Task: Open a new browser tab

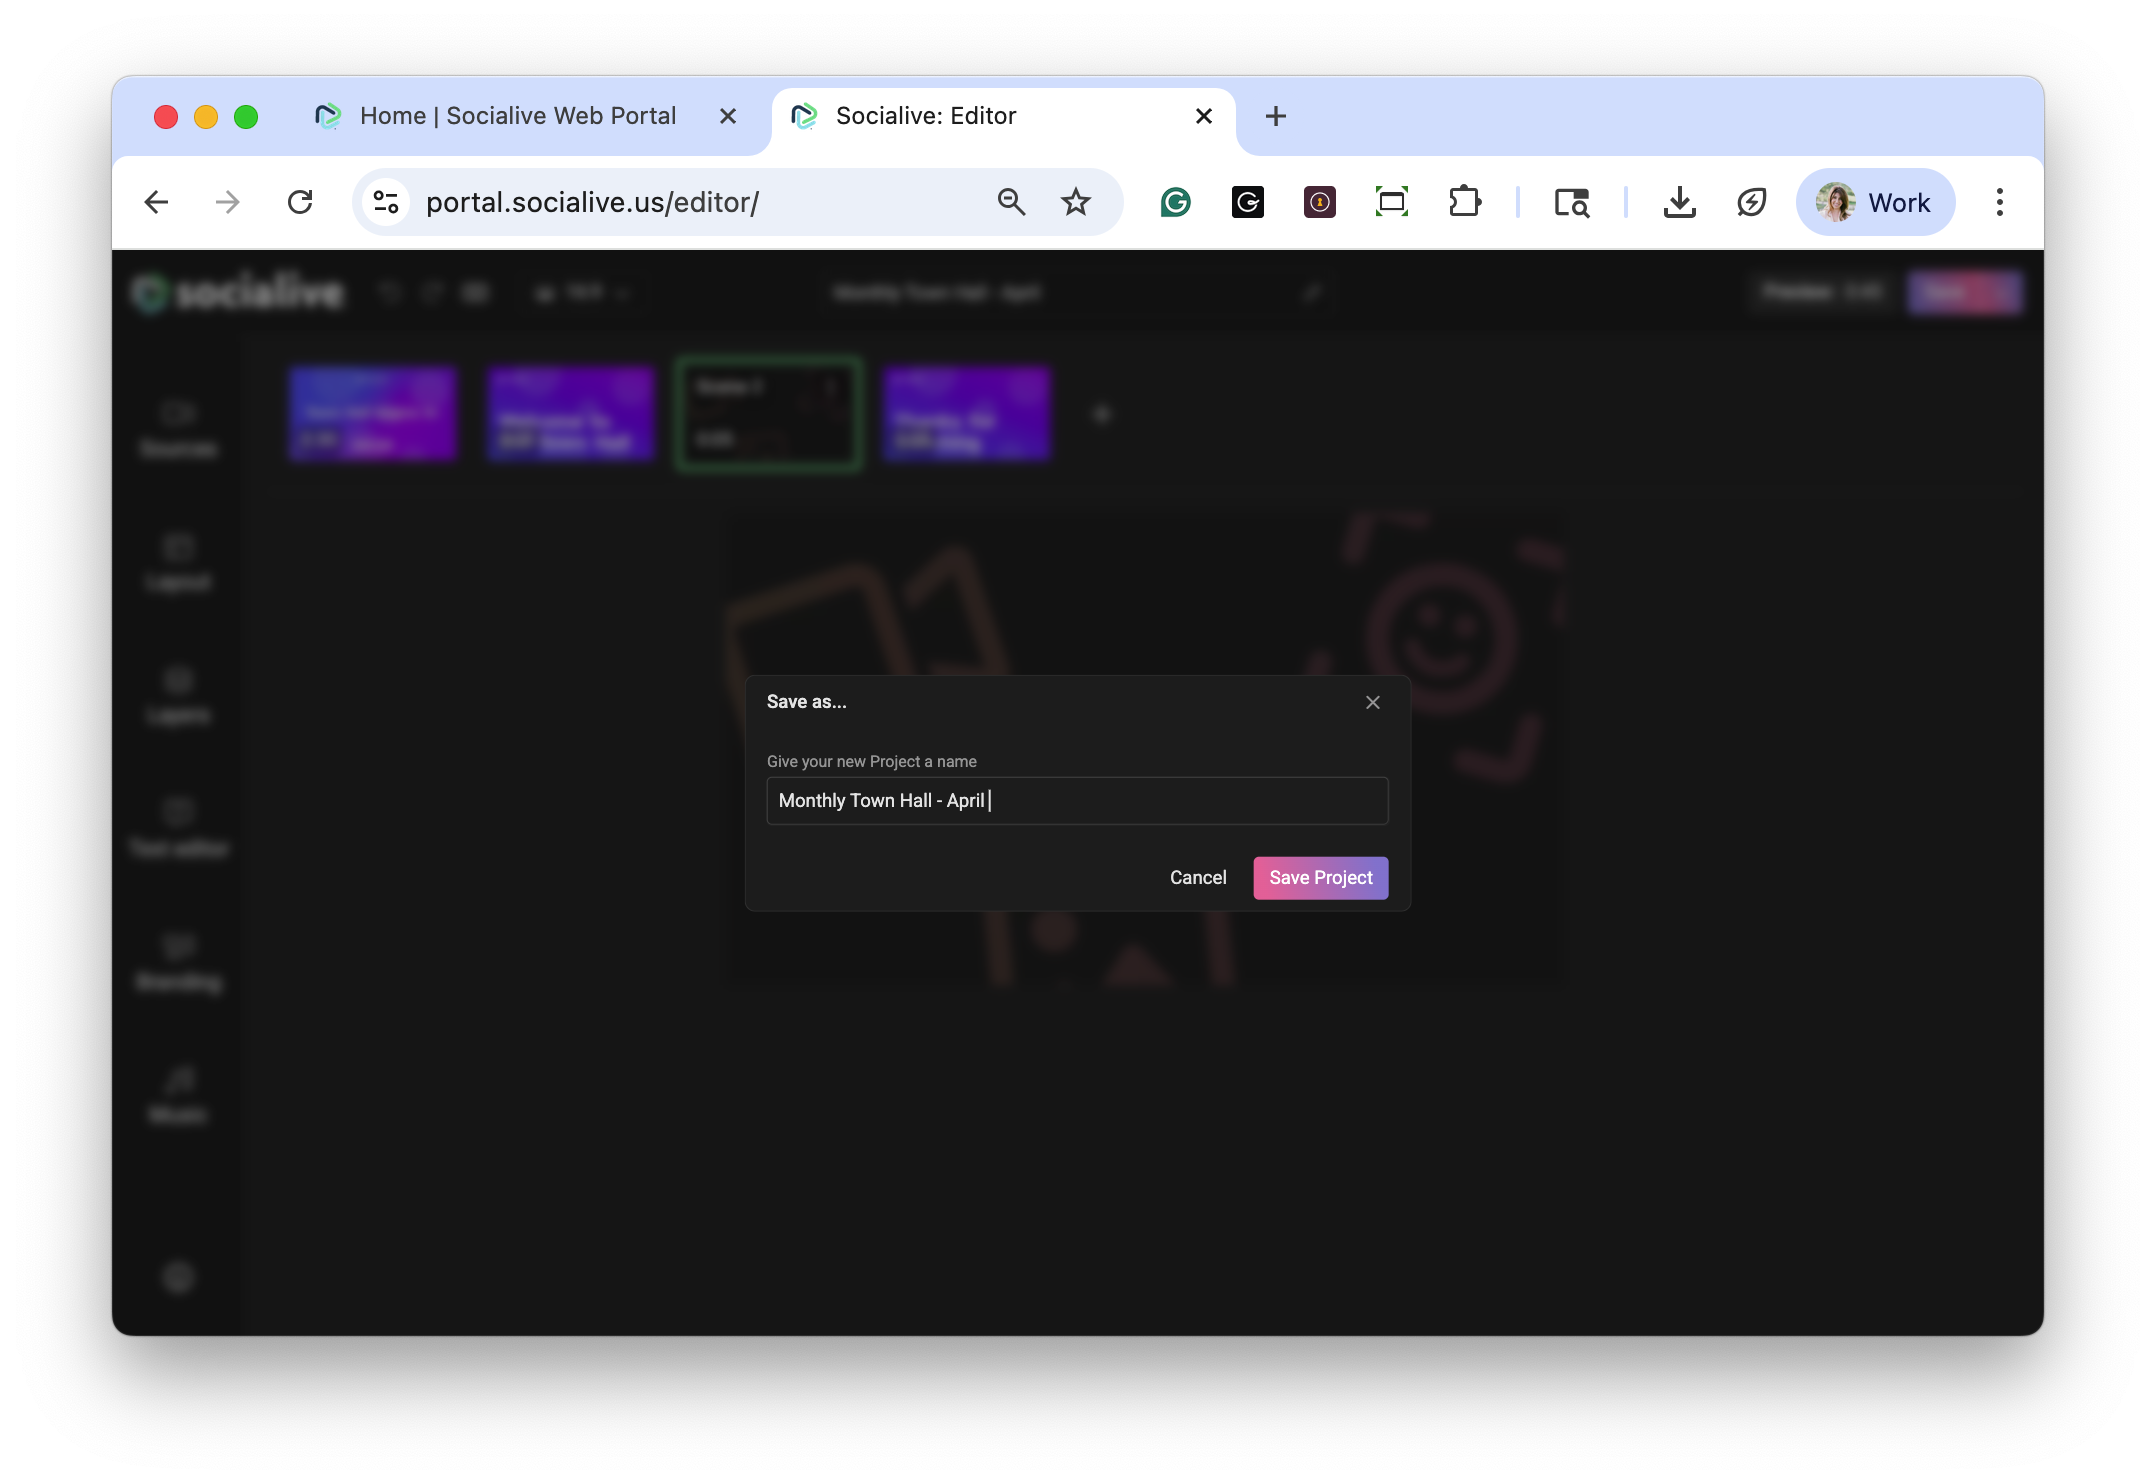Action: tap(1275, 116)
